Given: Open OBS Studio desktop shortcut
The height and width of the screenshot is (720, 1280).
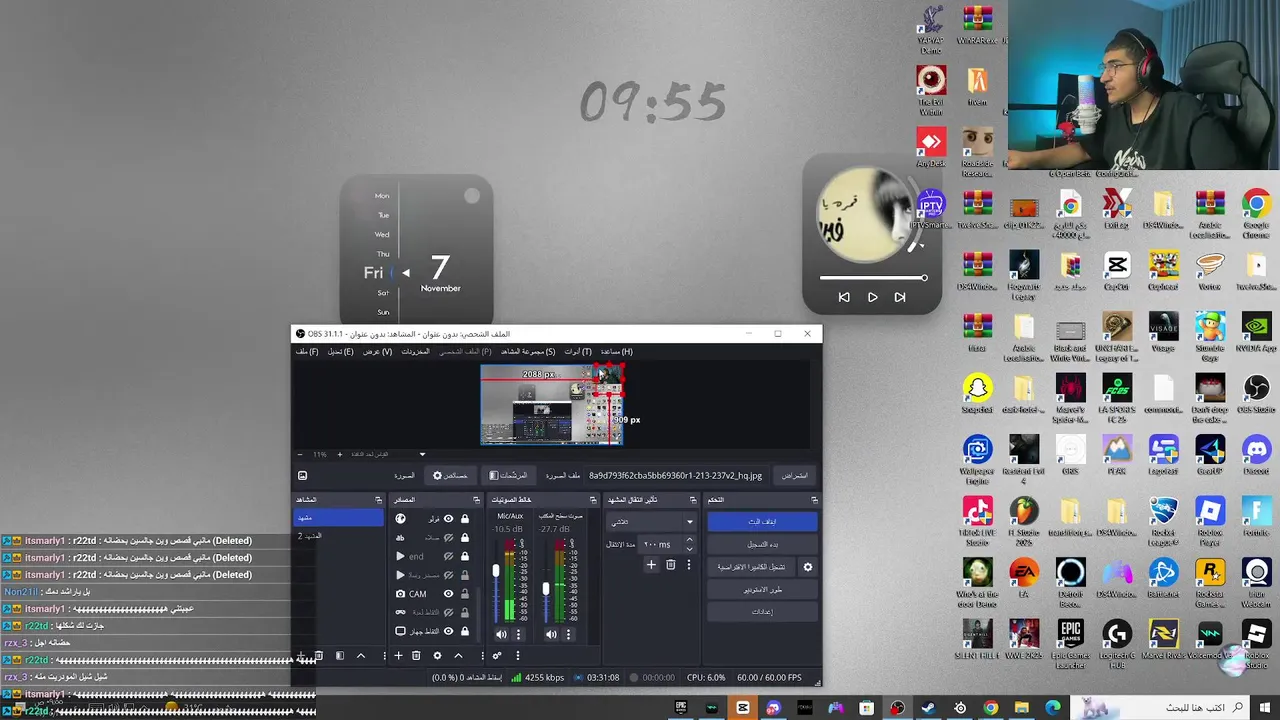Looking at the screenshot, I should click(x=1256, y=393).
